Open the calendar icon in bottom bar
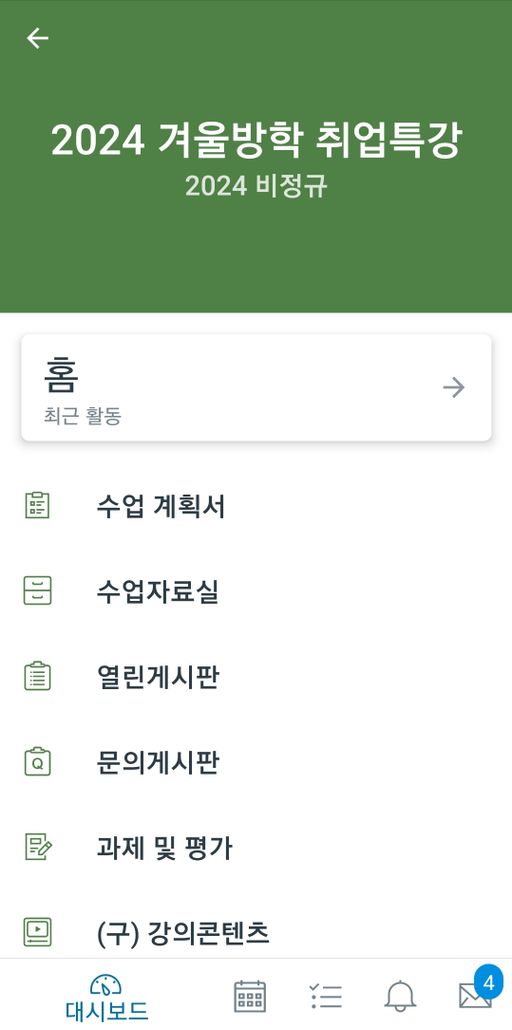 tap(250, 996)
